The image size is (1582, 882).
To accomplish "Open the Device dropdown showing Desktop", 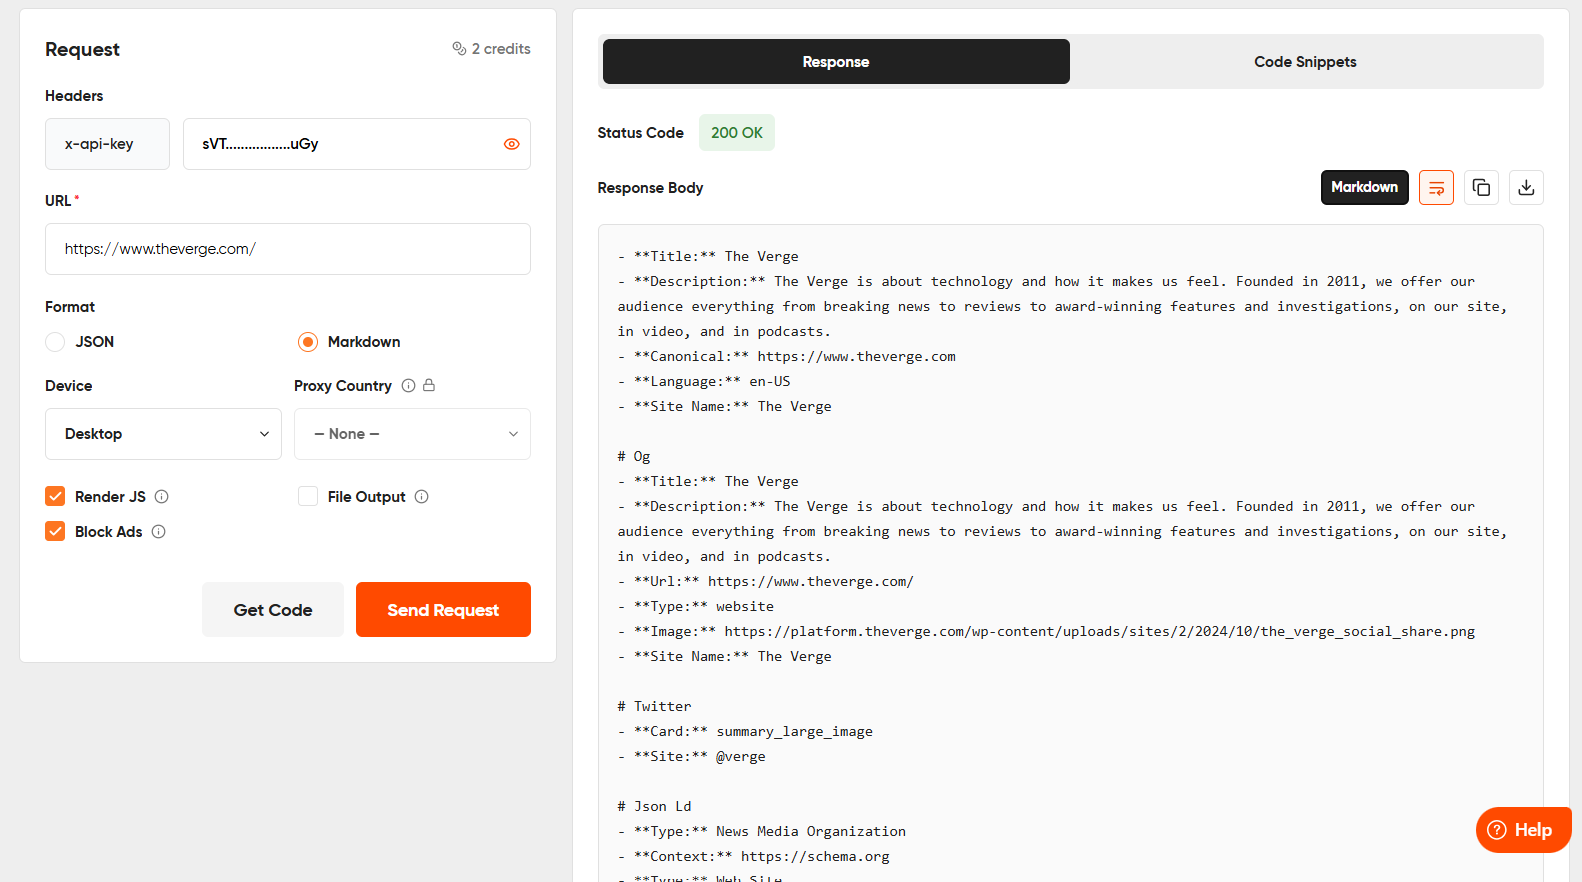I will pyautogui.click(x=163, y=434).
